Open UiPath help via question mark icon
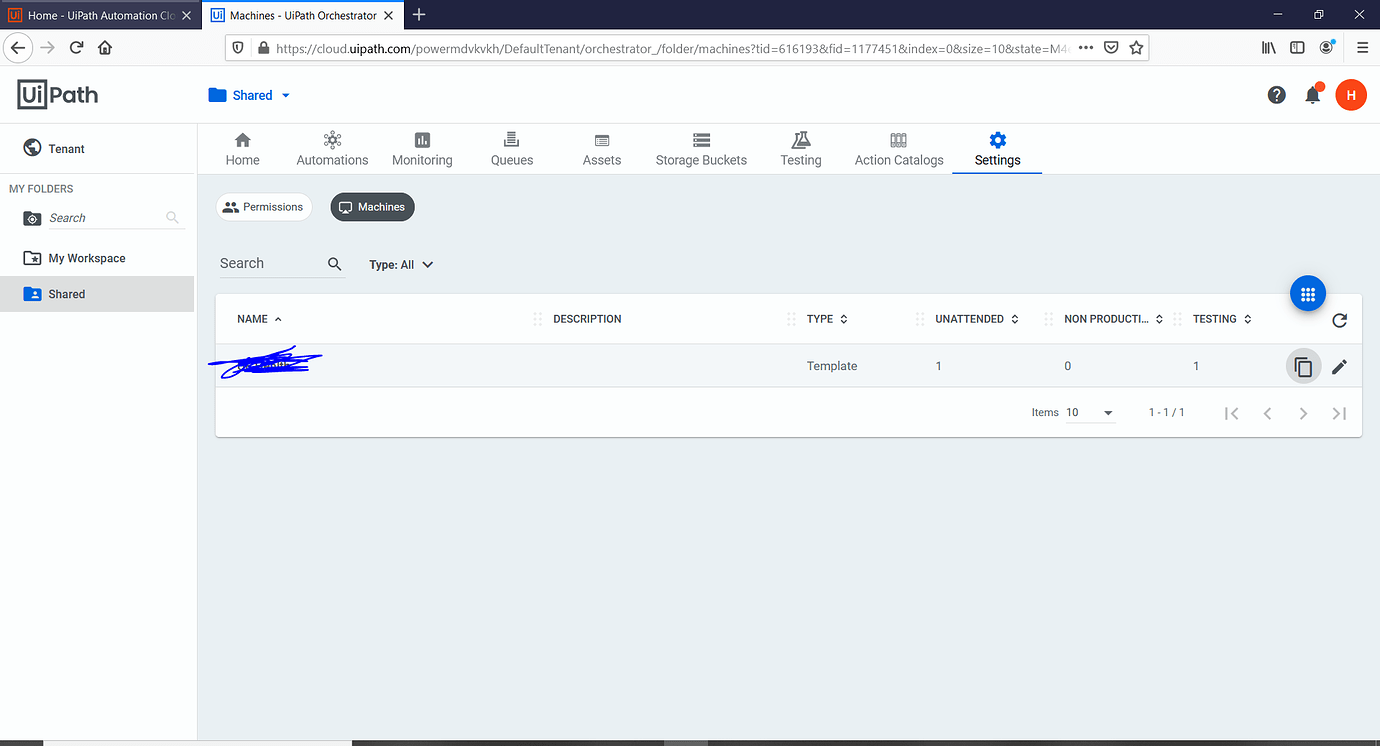This screenshot has width=1380, height=746. (1277, 94)
